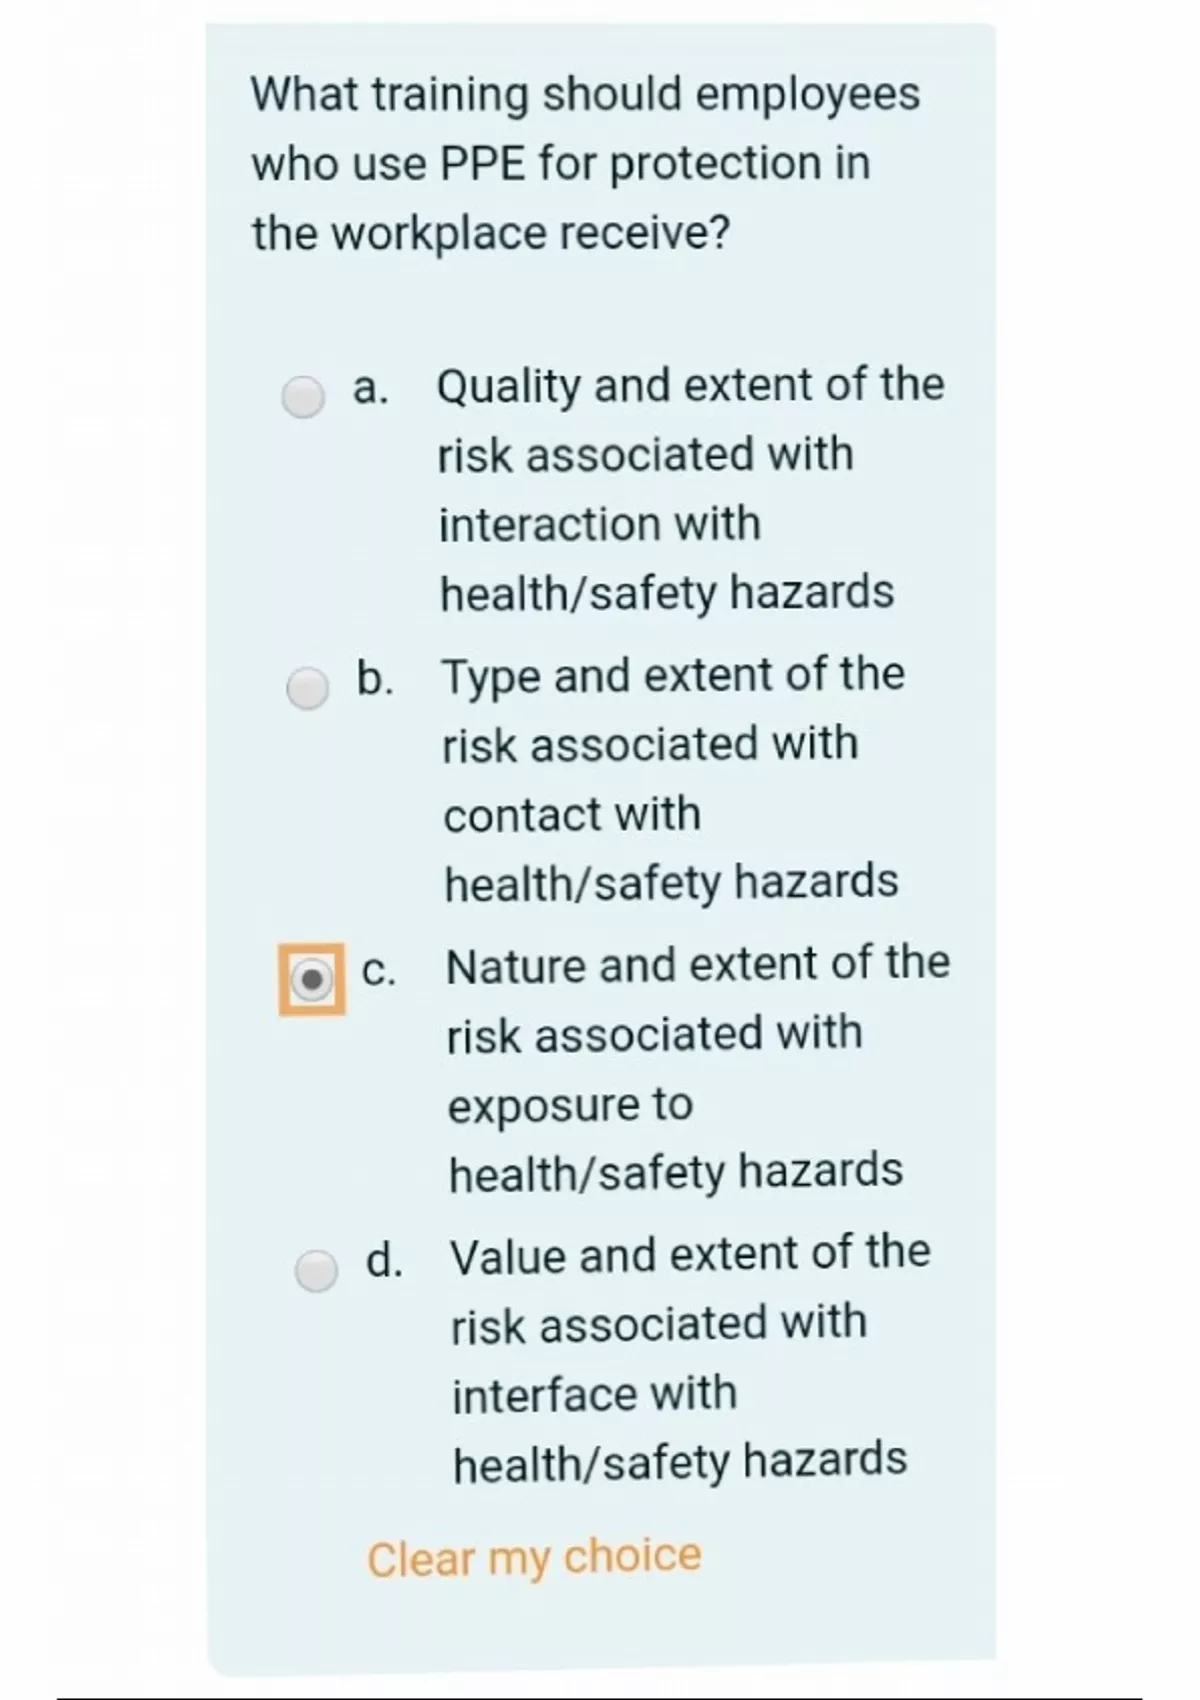This screenshot has height=1700, width=1200.
Task: Click 'interface with' line in option d
Action: tap(594, 1393)
